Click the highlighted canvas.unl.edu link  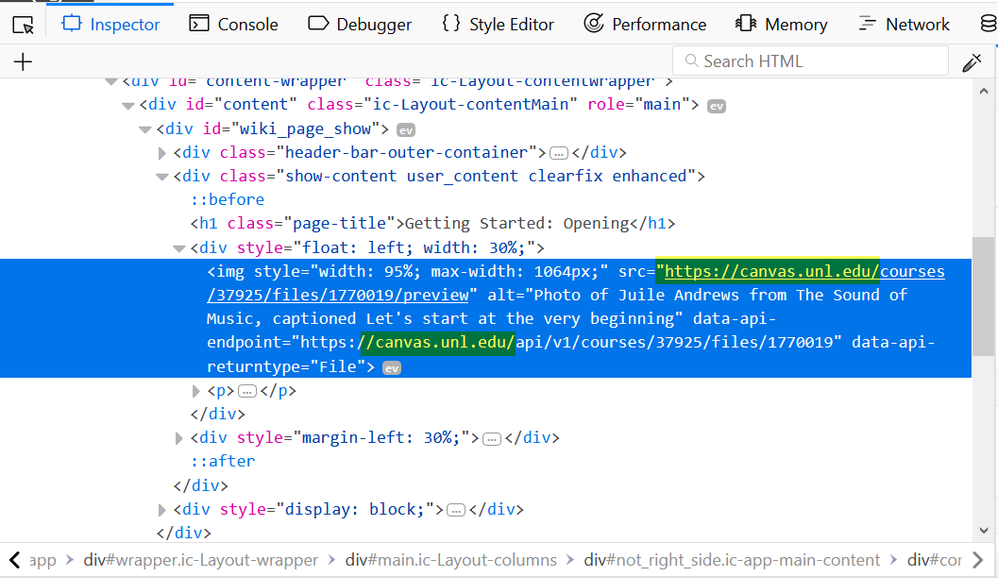(766, 271)
